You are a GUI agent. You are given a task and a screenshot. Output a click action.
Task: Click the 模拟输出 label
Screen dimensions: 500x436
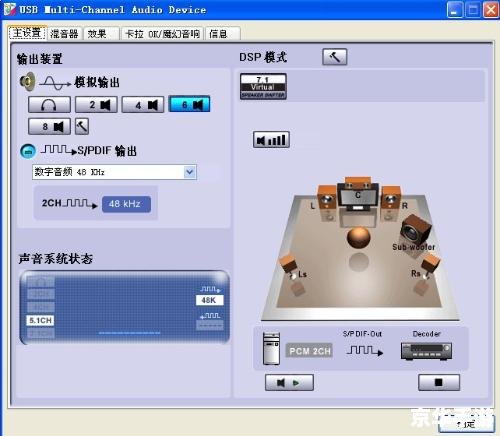click(x=97, y=82)
